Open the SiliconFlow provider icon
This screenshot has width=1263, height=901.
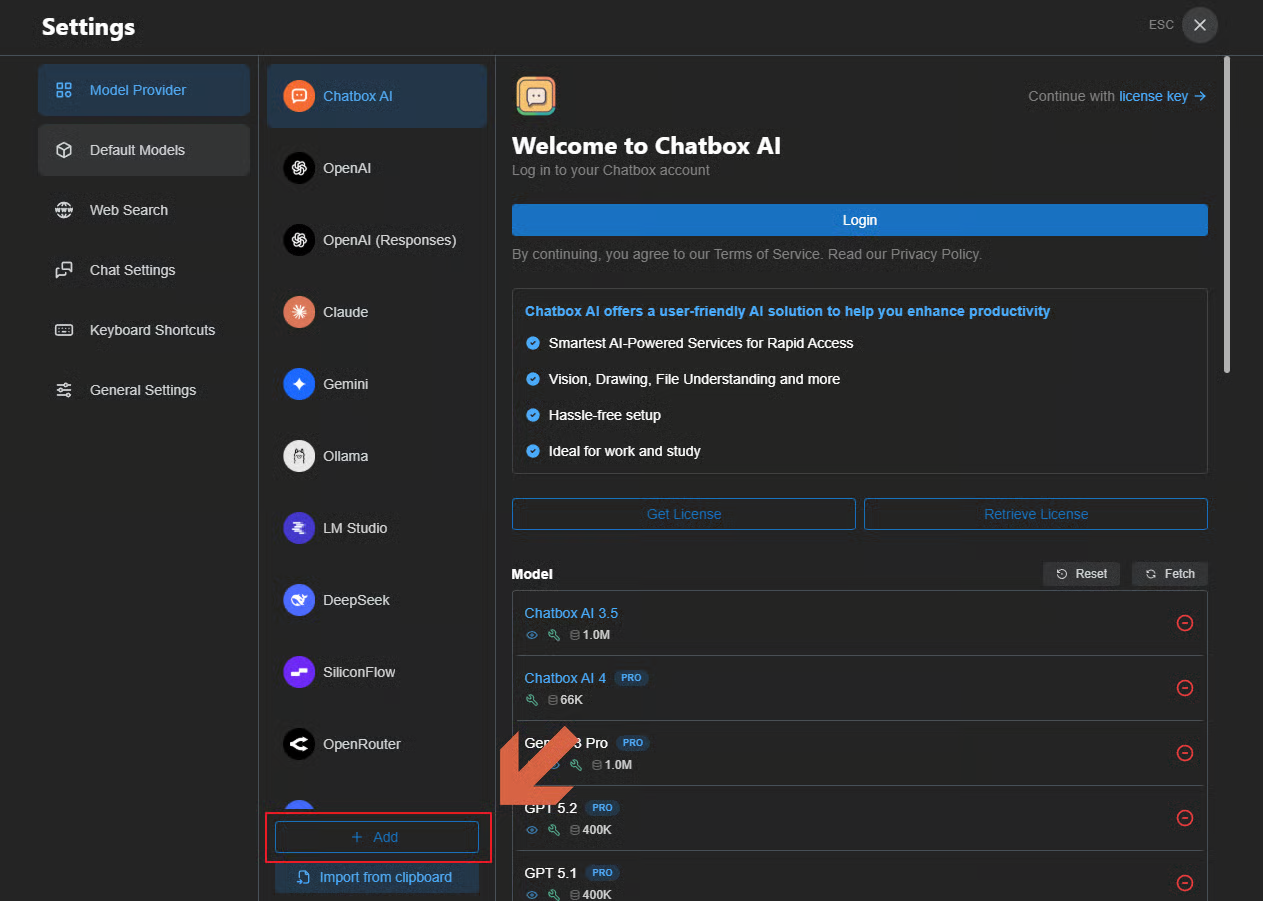tap(299, 672)
